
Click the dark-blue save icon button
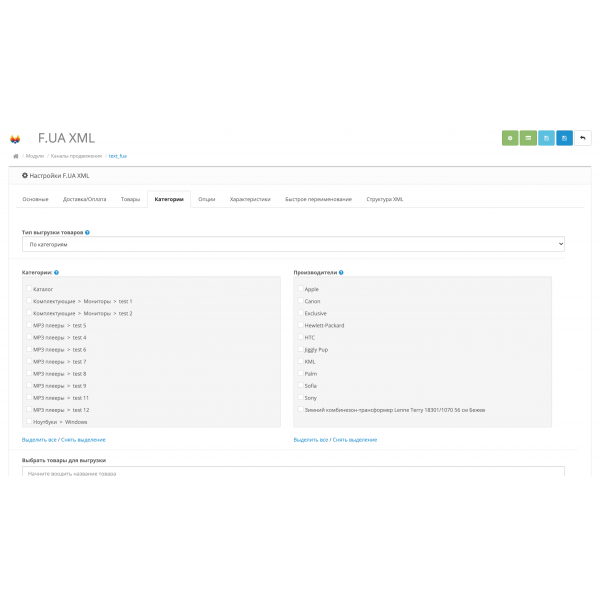pyautogui.click(x=564, y=138)
